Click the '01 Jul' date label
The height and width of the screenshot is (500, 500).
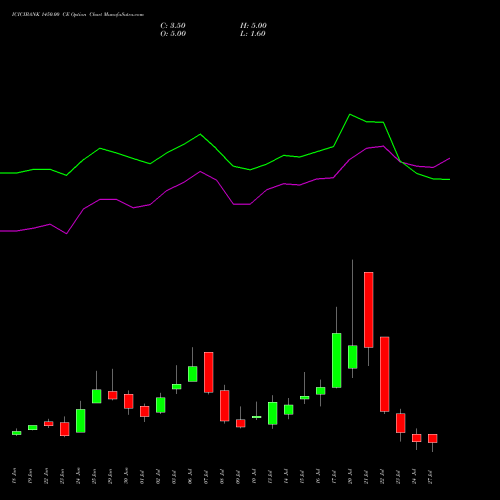tap(142, 476)
